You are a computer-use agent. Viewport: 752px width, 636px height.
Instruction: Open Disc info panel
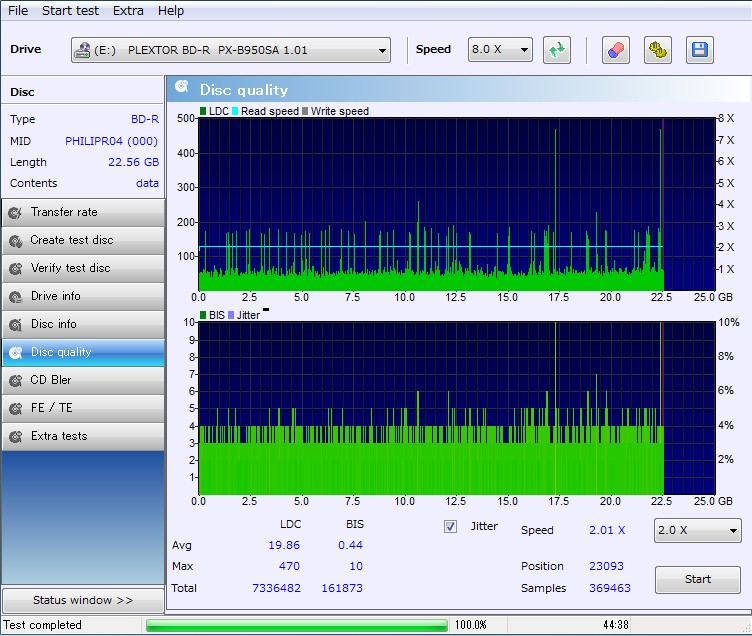pyautogui.click(x=83, y=324)
